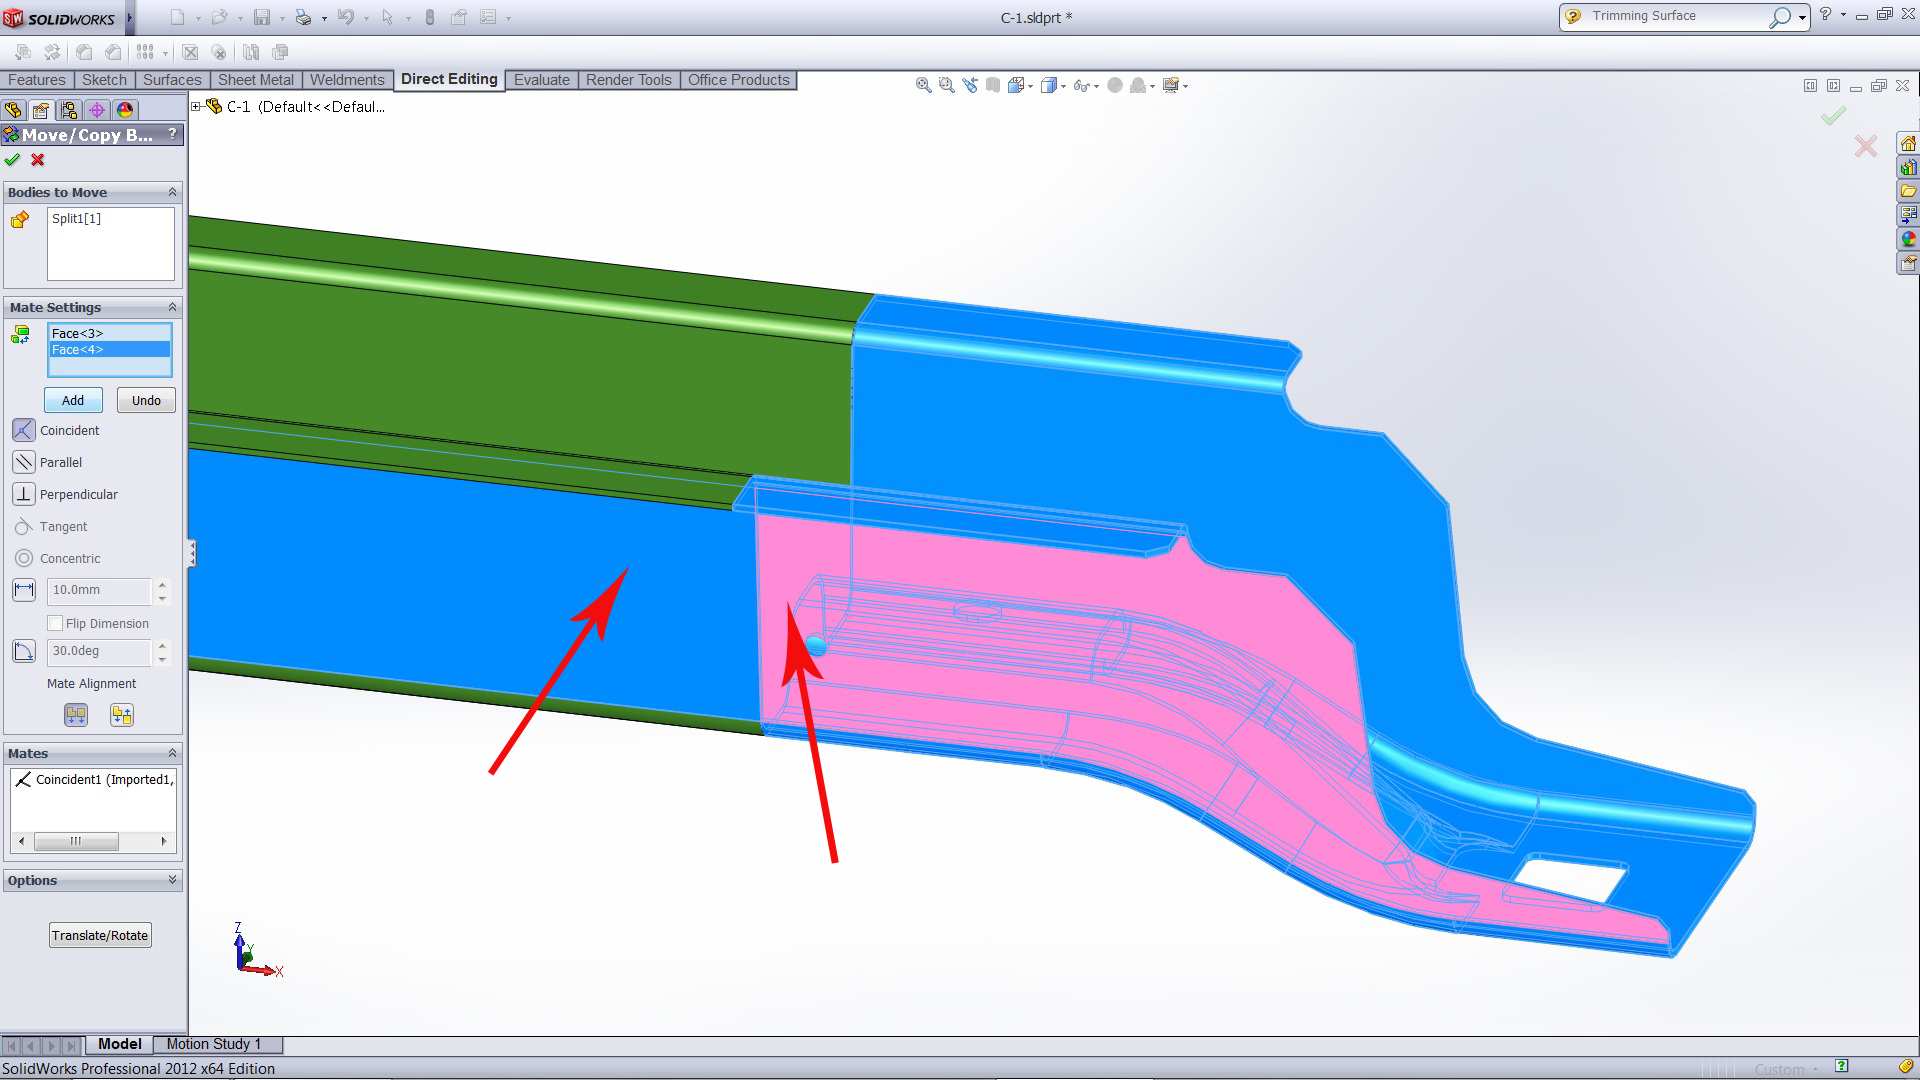Click the Aligned mate alignment icon
1920x1080 pixels.
coord(76,715)
